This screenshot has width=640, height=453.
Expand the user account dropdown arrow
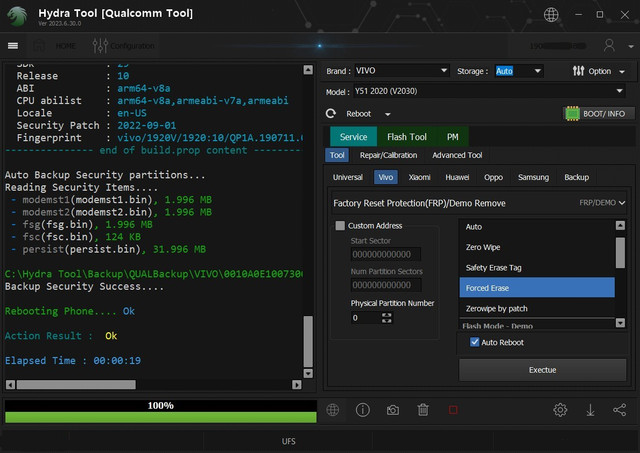631,47
